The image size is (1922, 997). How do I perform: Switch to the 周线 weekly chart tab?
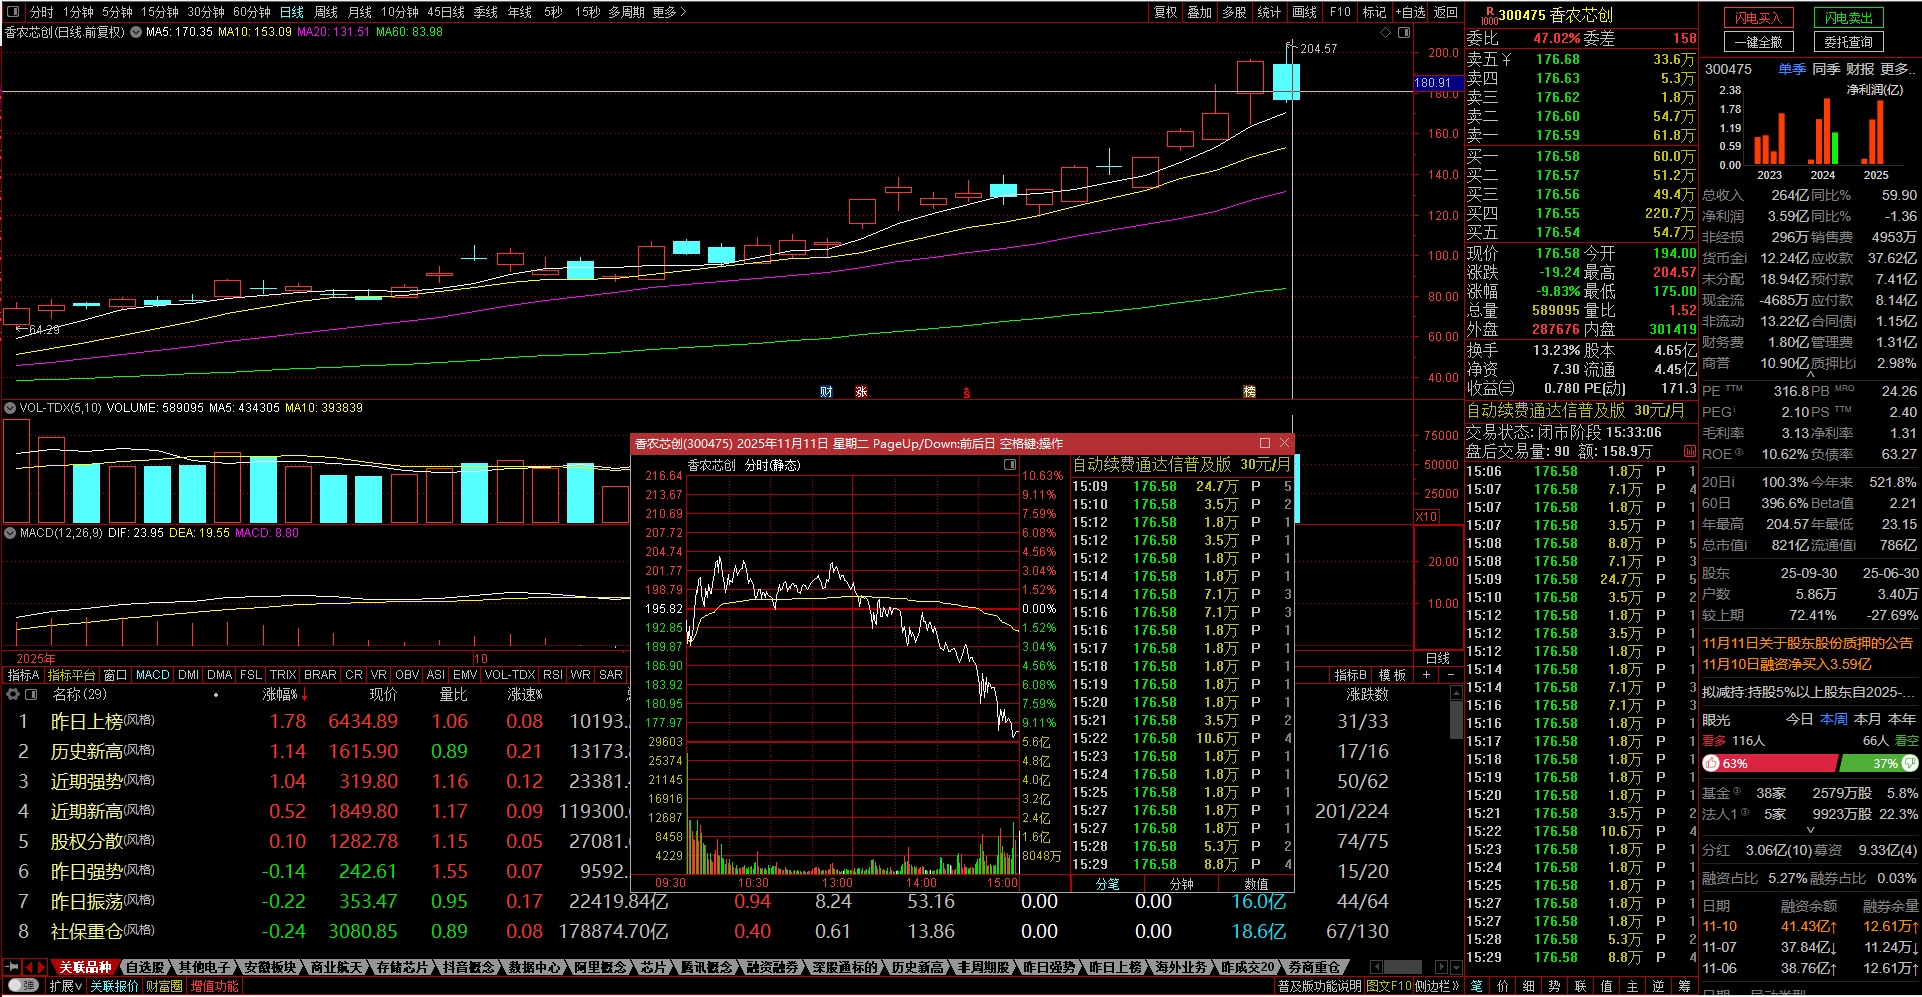coord(326,12)
